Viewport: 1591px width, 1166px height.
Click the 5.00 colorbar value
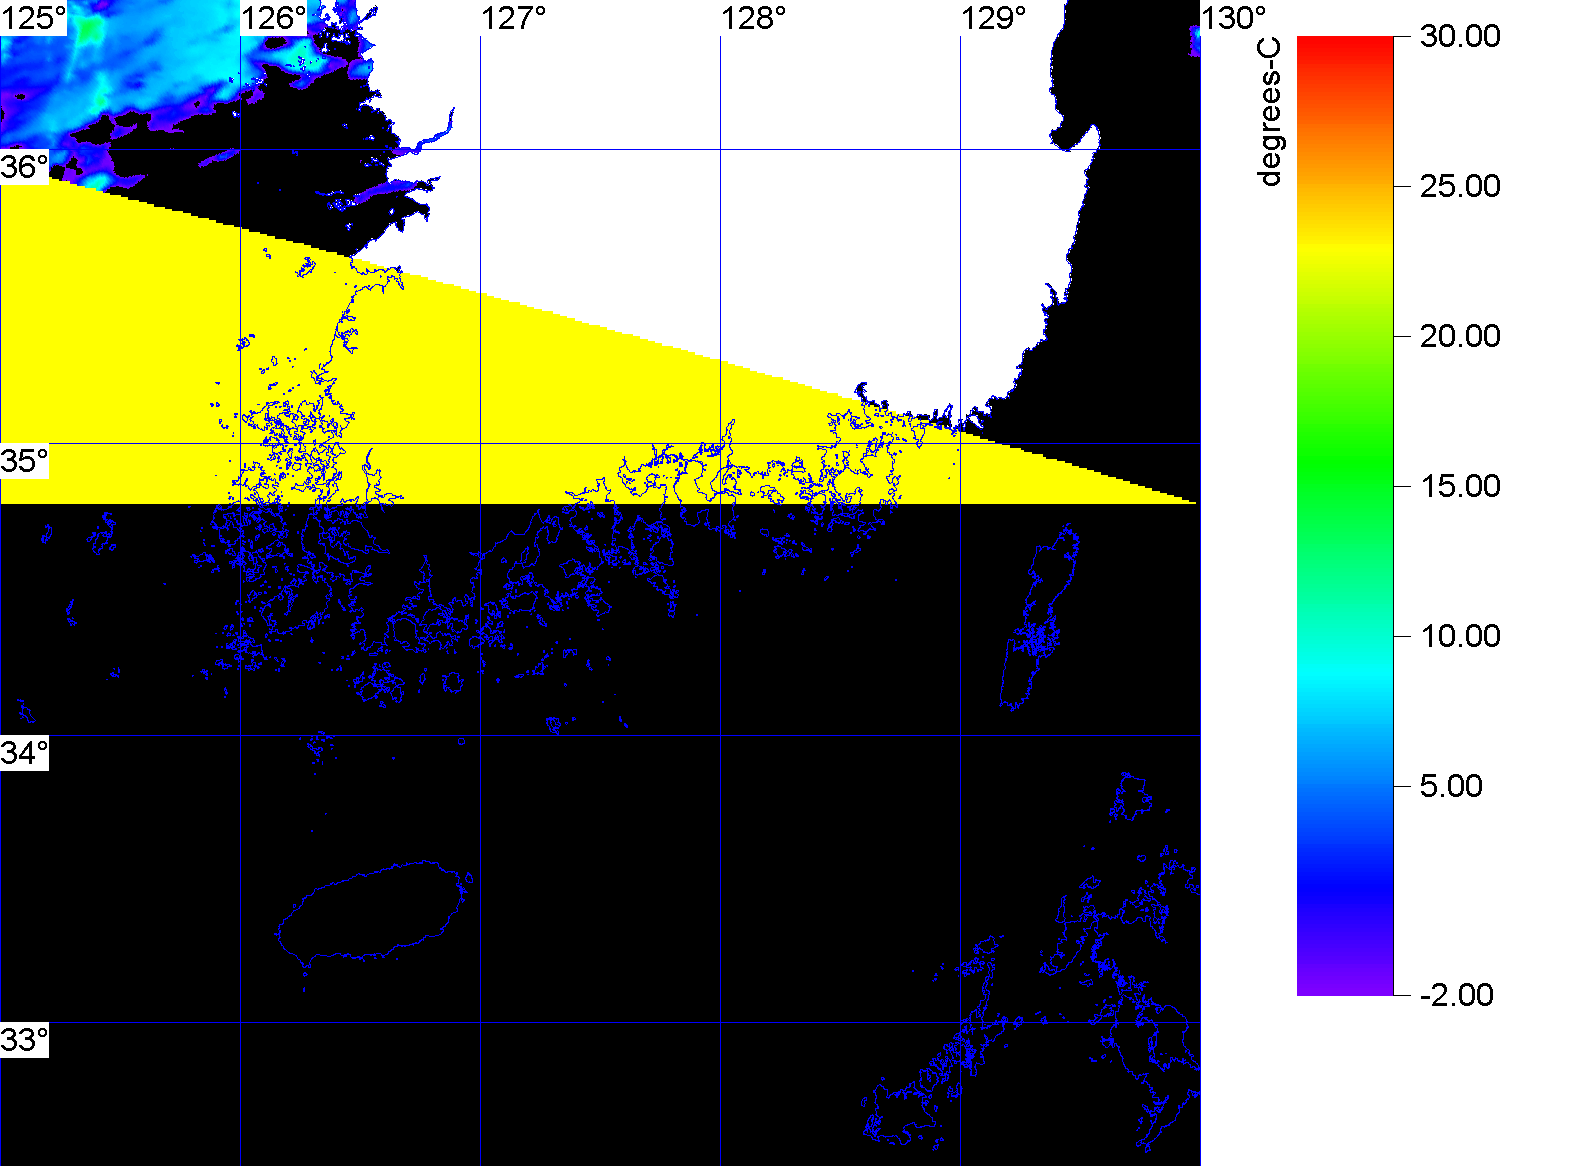coord(1451,786)
